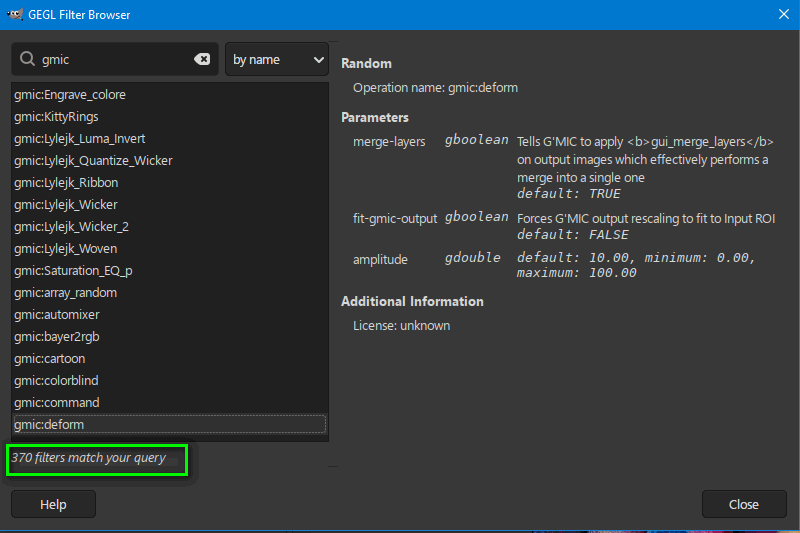Select gmic:cartoon filter
Viewport: 800px width, 533px height.
point(169,358)
